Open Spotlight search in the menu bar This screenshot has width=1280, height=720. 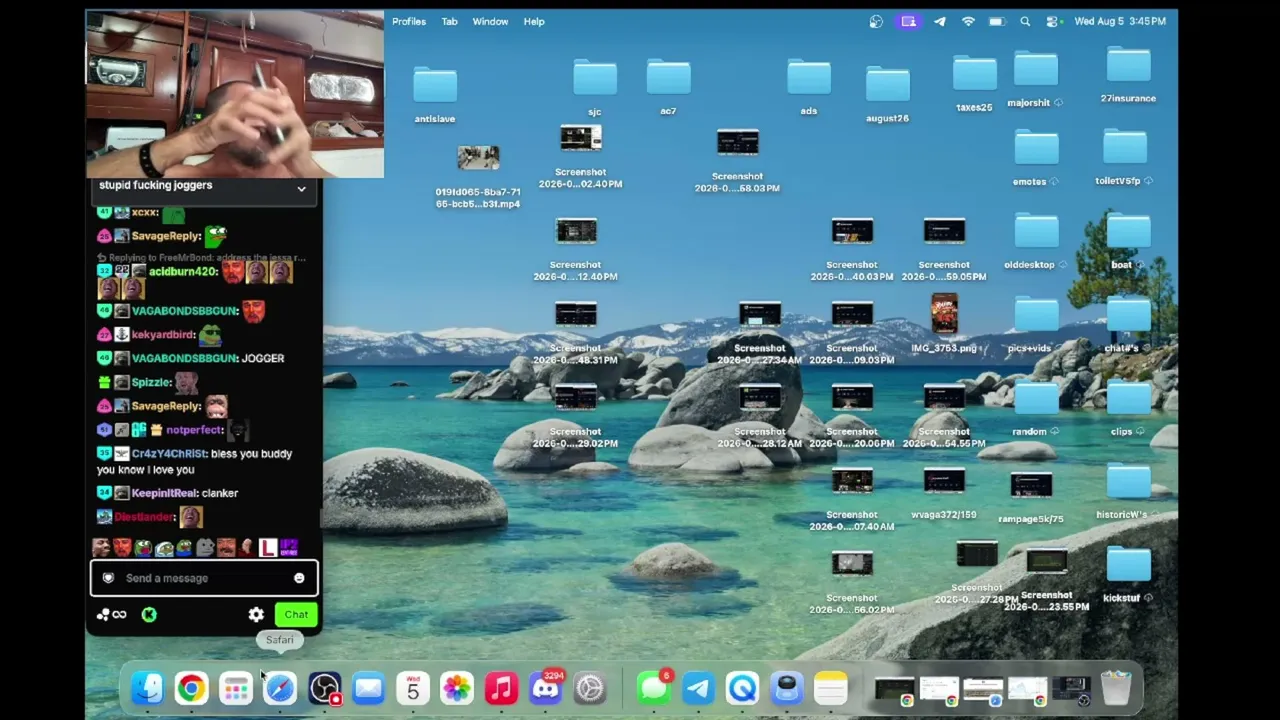tap(1025, 21)
